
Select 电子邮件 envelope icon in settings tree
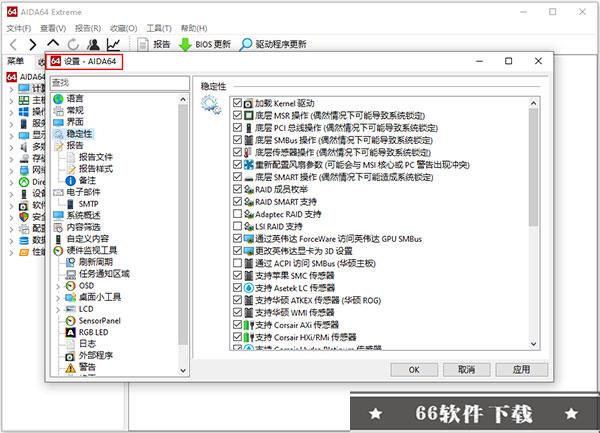58,192
